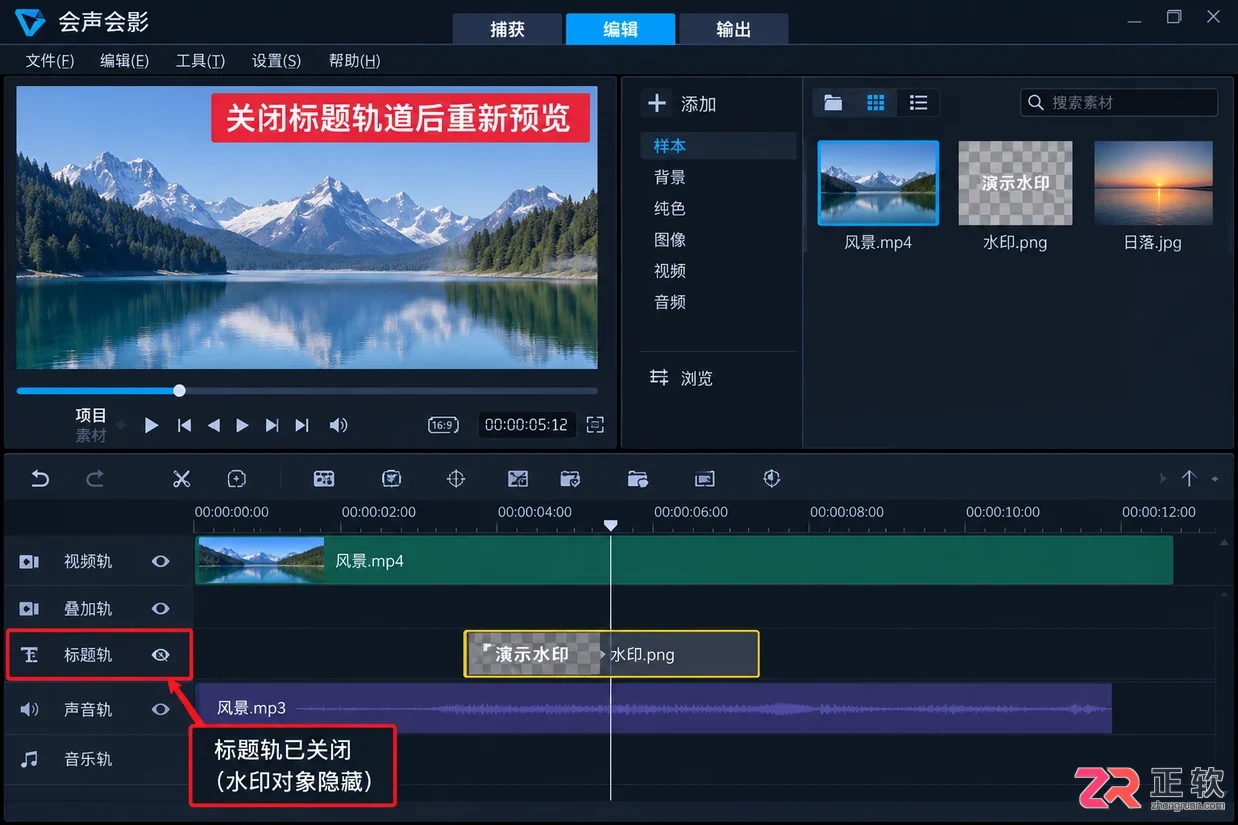Select the 日落.jpg library thumbnail
This screenshot has width=1238, height=825.
pyautogui.click(x=1153, y=183)
